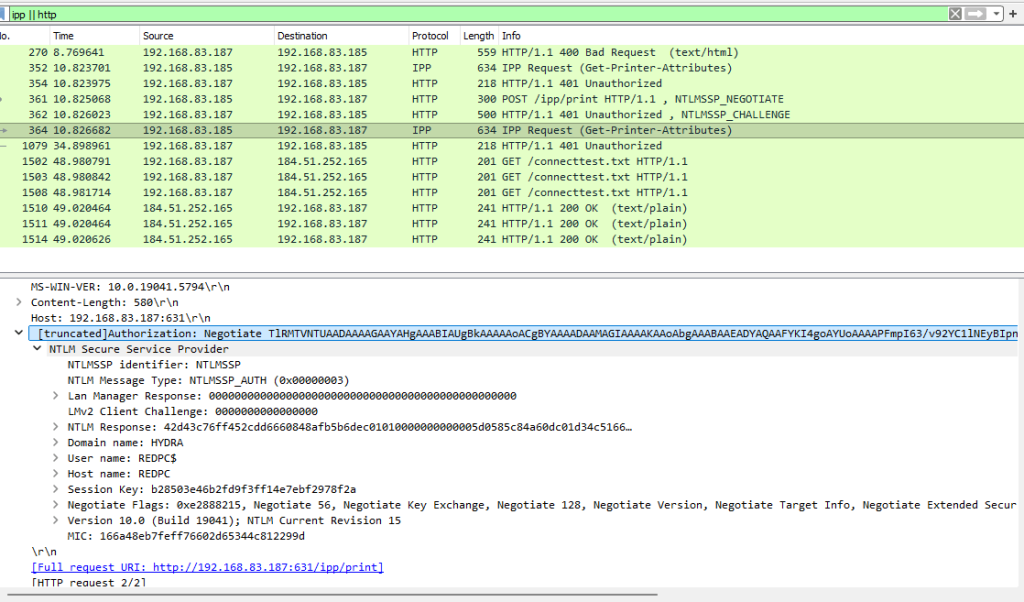Click inside the 'ipp || http' filter field
Viewport: 1024px width, 602px height.
click(x=400, y=14)
